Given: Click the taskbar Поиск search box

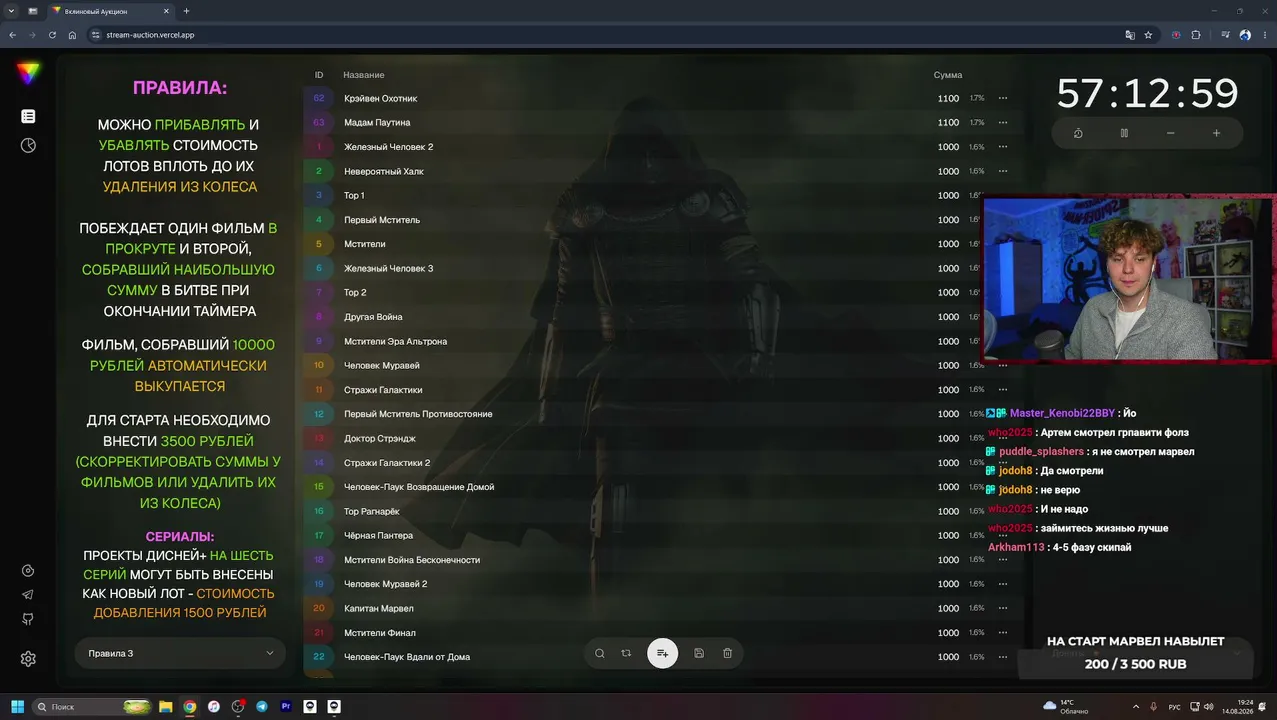Looking at the screenshot, I should point(90,706).
